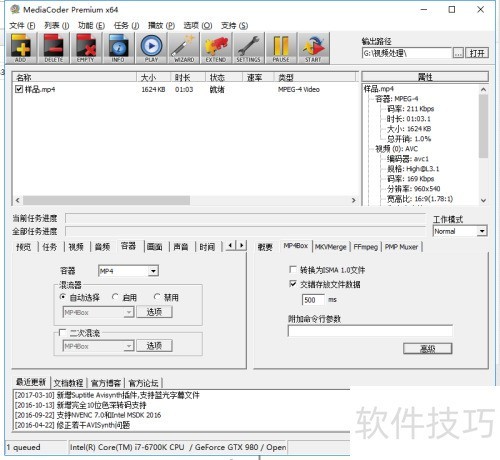Viewport: 500px width, 460px height.
Task: Open the 播放 (P) menu
Action: click(161, 25)
